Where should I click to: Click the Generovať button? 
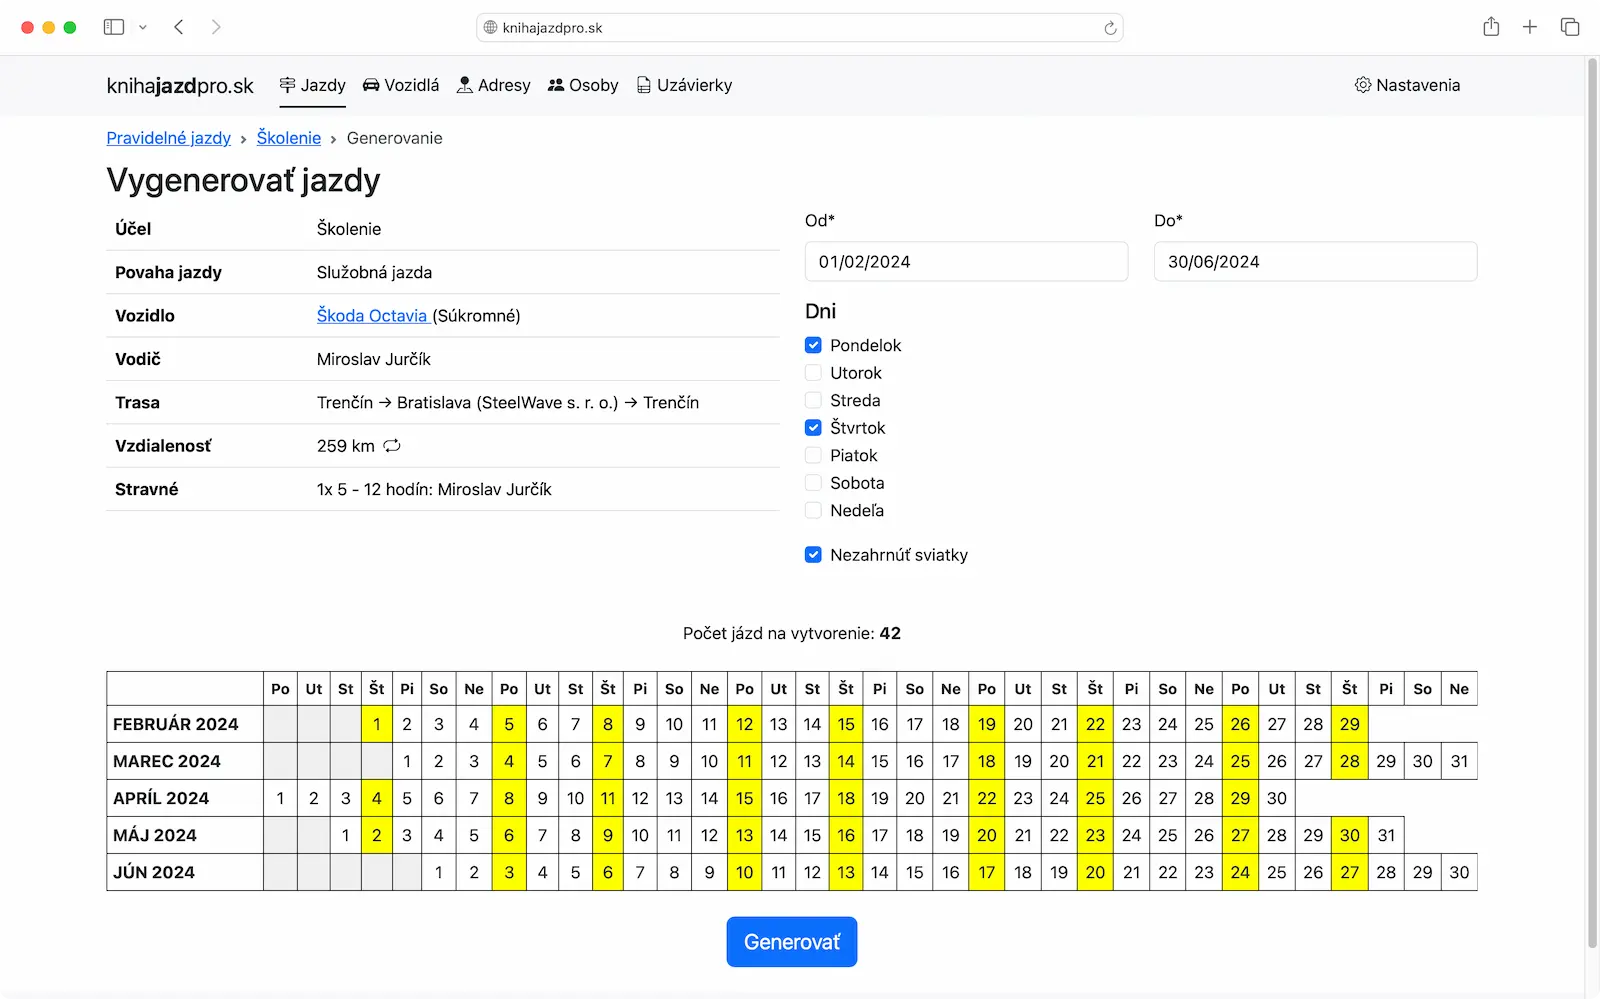coord(792,942)
